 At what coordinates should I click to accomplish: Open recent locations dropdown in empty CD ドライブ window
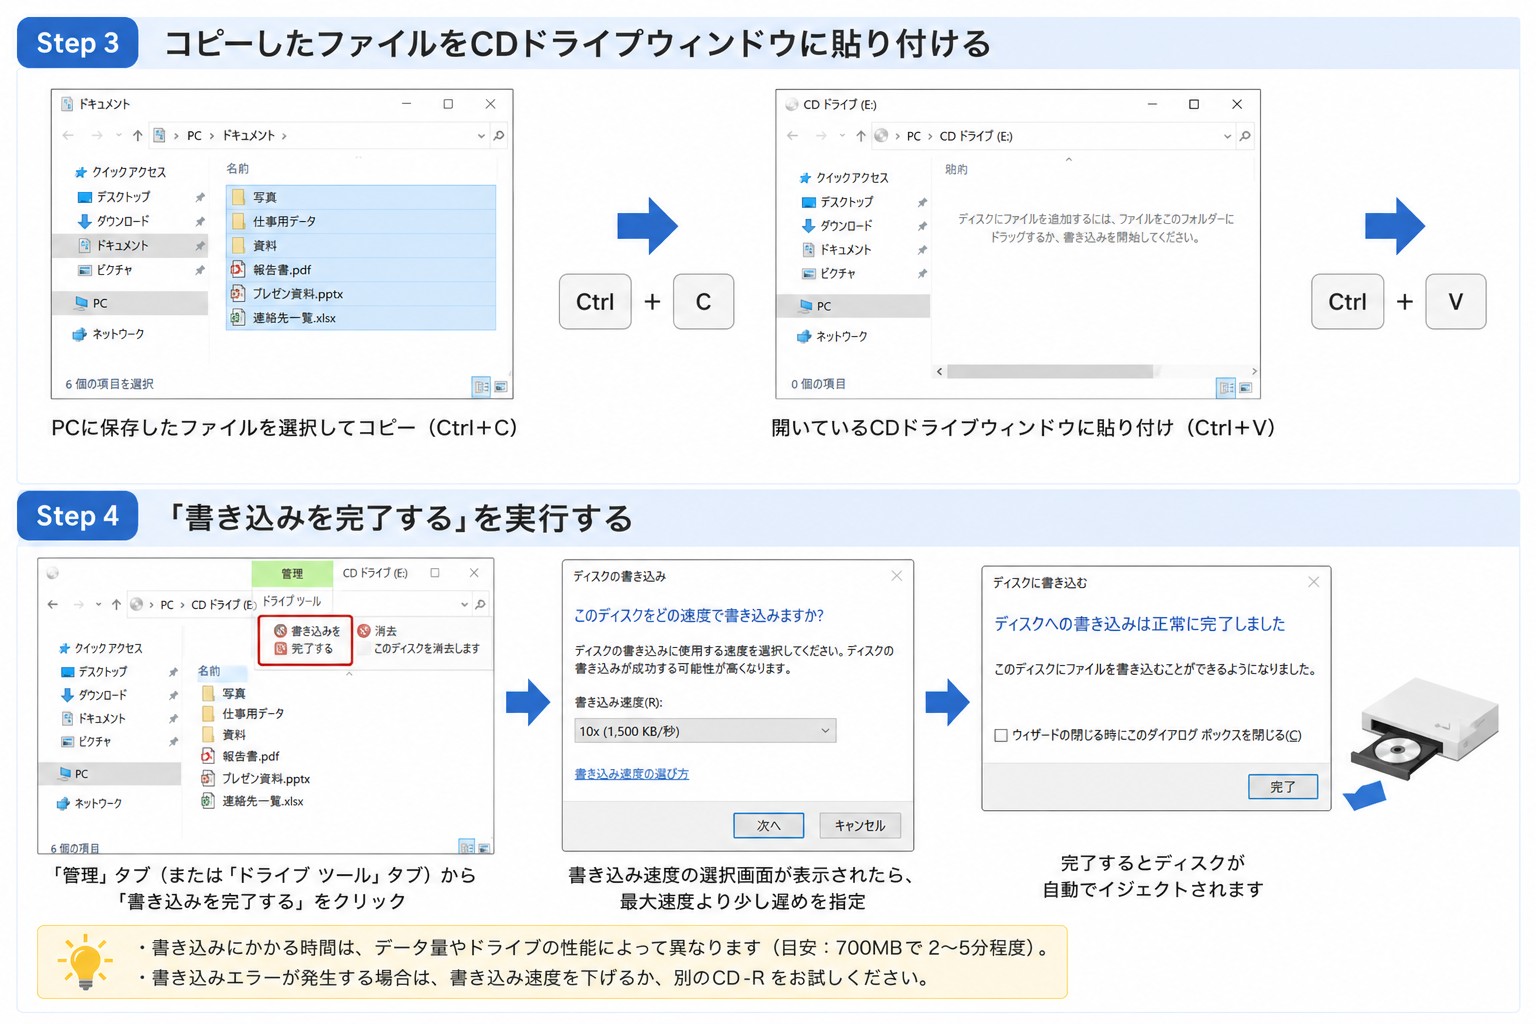click(x=842, y=136)
